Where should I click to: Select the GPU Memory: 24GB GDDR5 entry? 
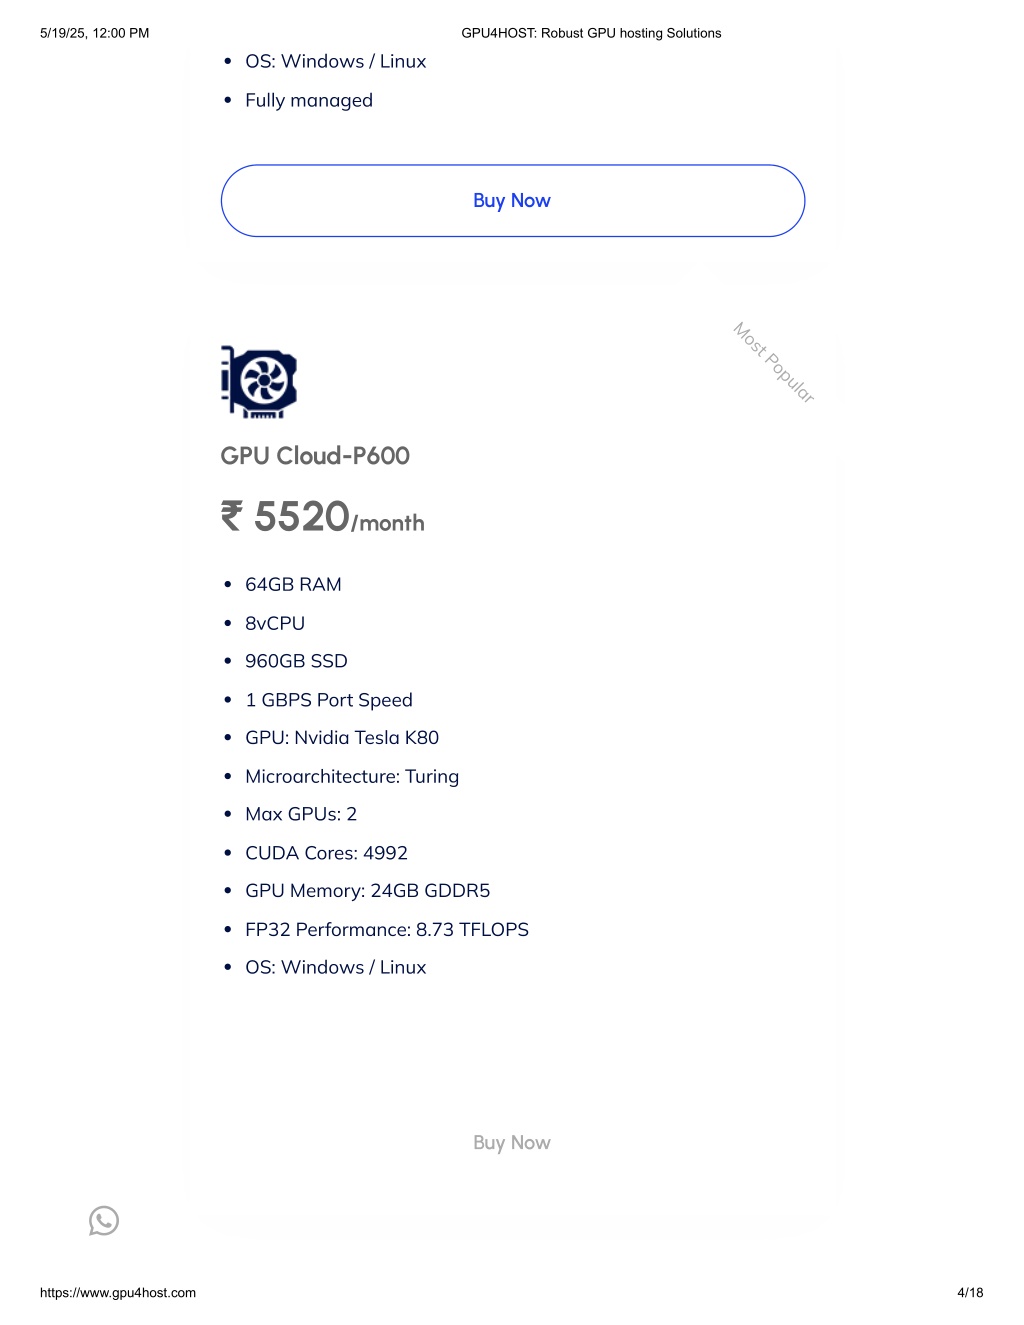tap(367, 890)
